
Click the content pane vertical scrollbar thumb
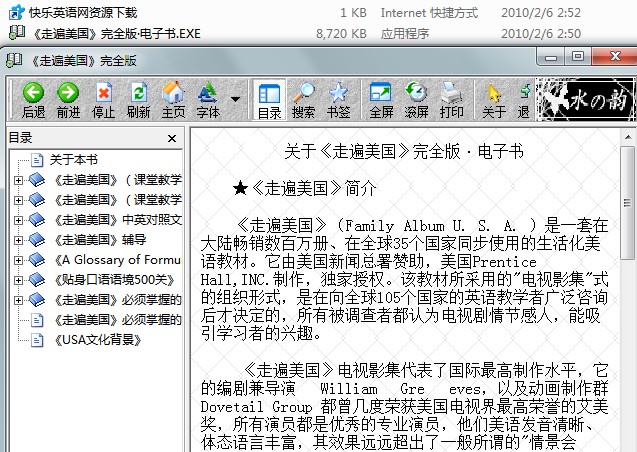(x=628, y=203)
